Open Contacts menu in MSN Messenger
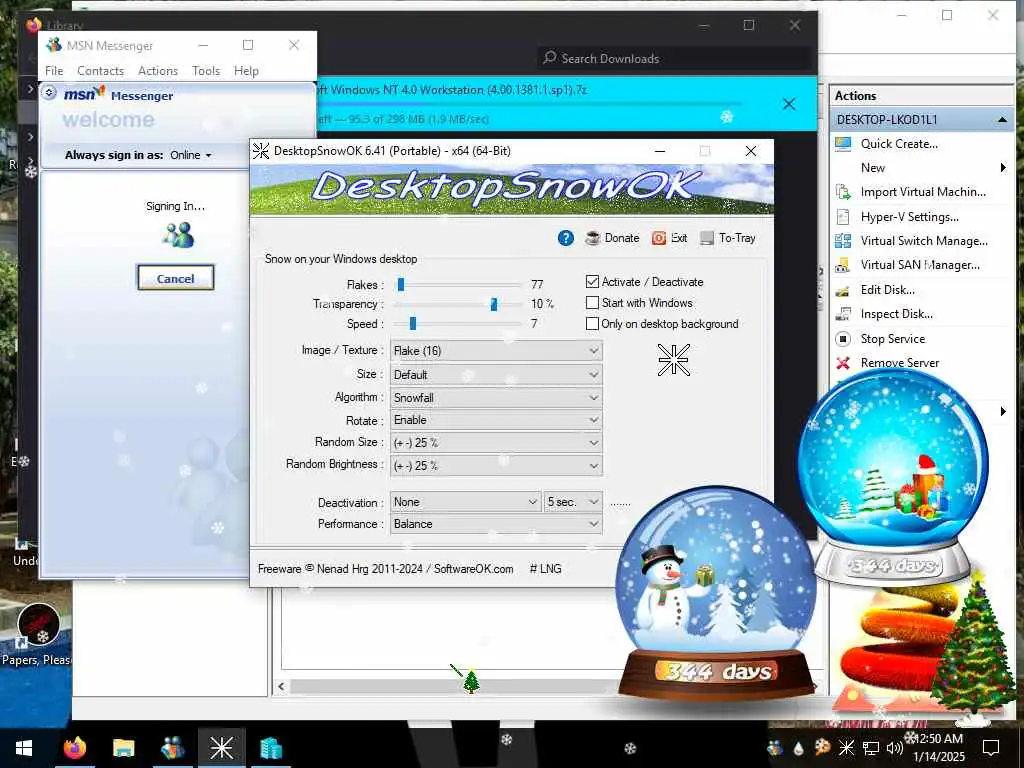The width and height of the screenshot is (1024, 768). (101, 71)
